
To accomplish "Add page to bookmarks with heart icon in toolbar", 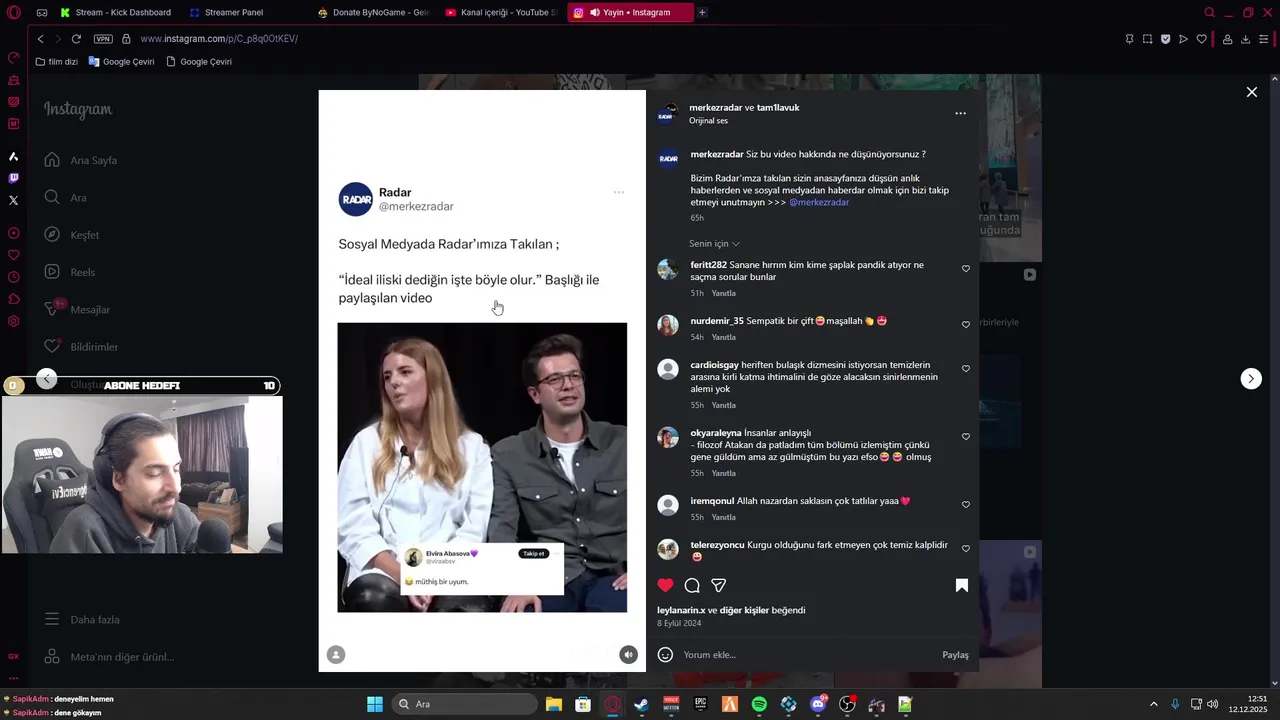I will (1202, 39).
